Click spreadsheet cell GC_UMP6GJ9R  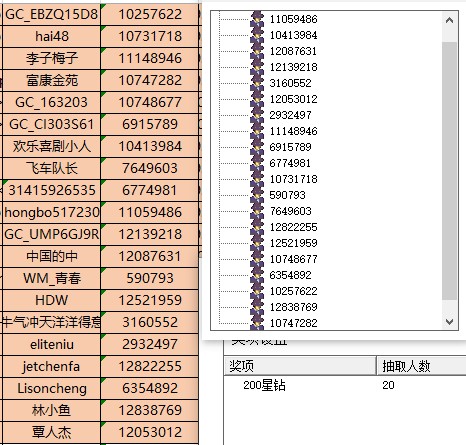[51, 234]
